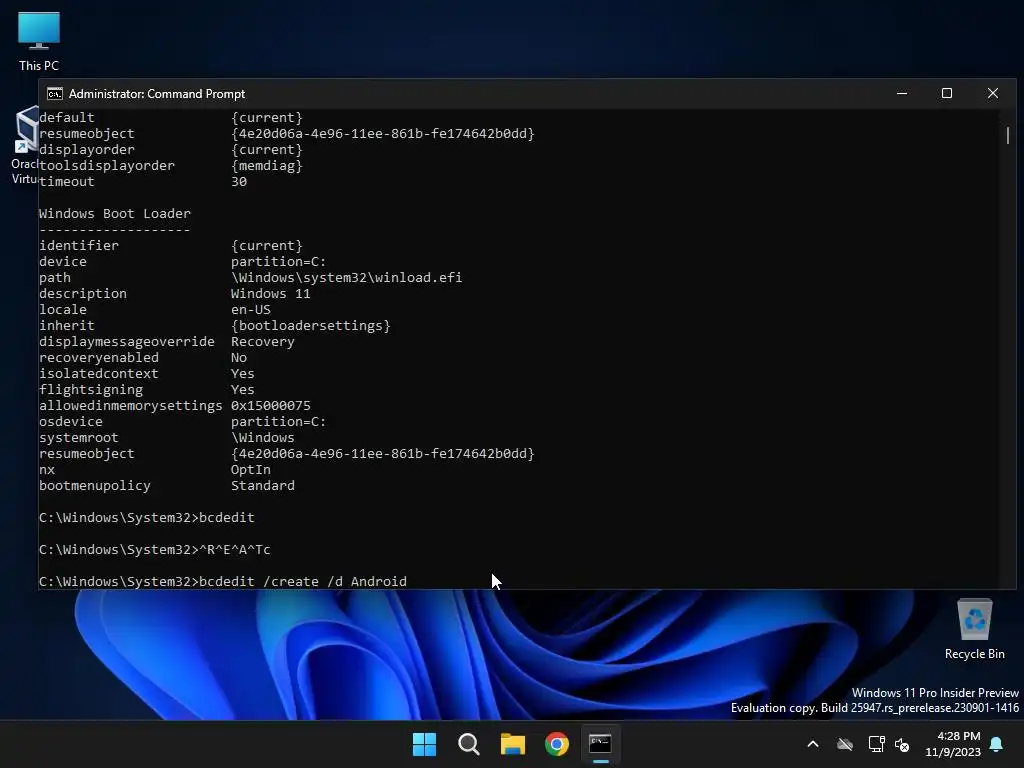Click the muted volume tray icon
Image resolution: width=1024 pixels, height=768 pixels.
click(x=902, y=744)
